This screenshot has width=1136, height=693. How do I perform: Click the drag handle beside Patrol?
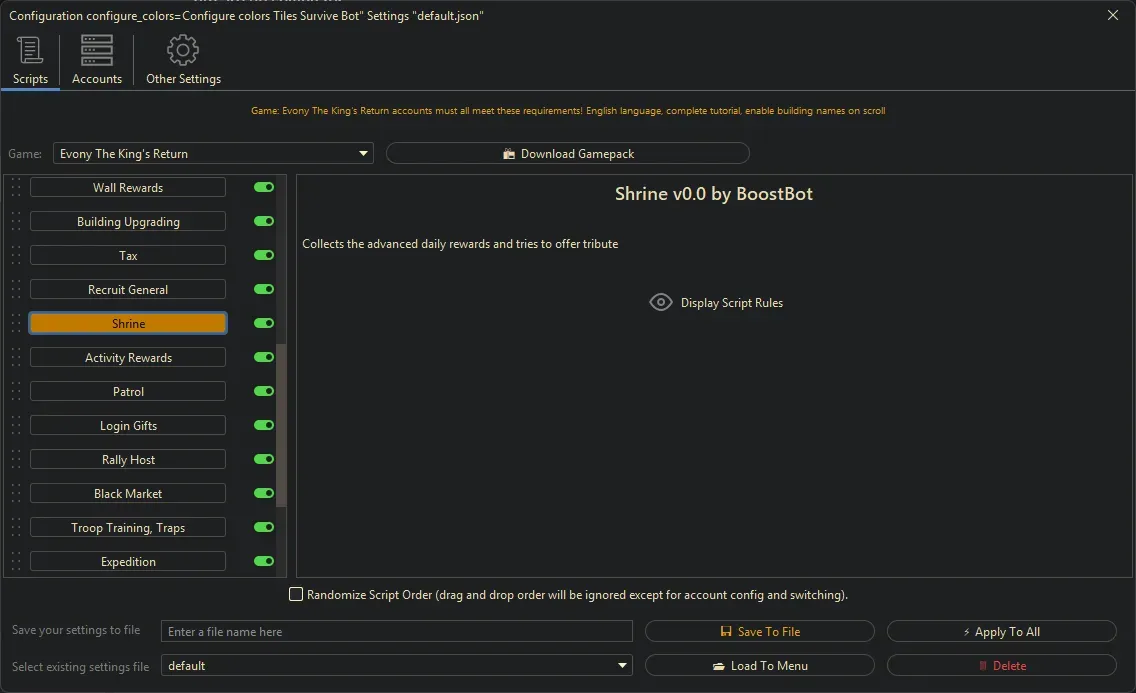(x=16, y=392)
